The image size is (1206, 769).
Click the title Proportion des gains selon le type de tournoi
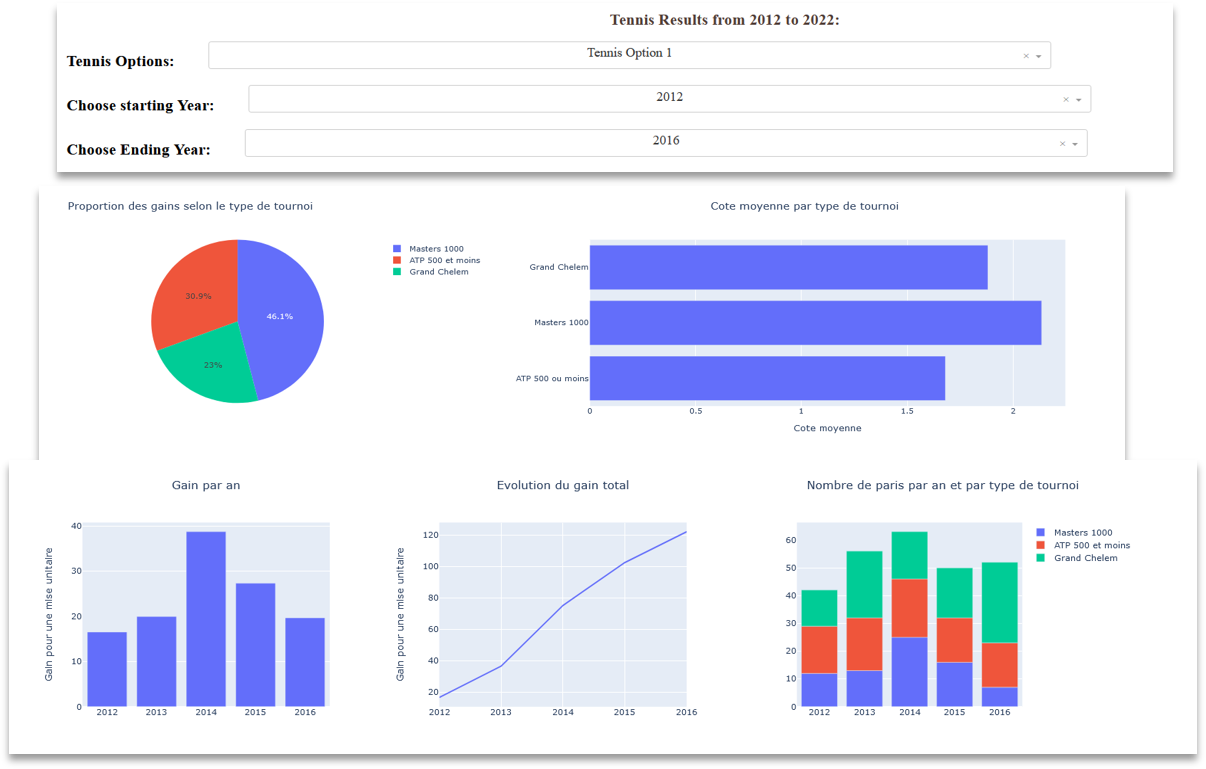[190, 206]
